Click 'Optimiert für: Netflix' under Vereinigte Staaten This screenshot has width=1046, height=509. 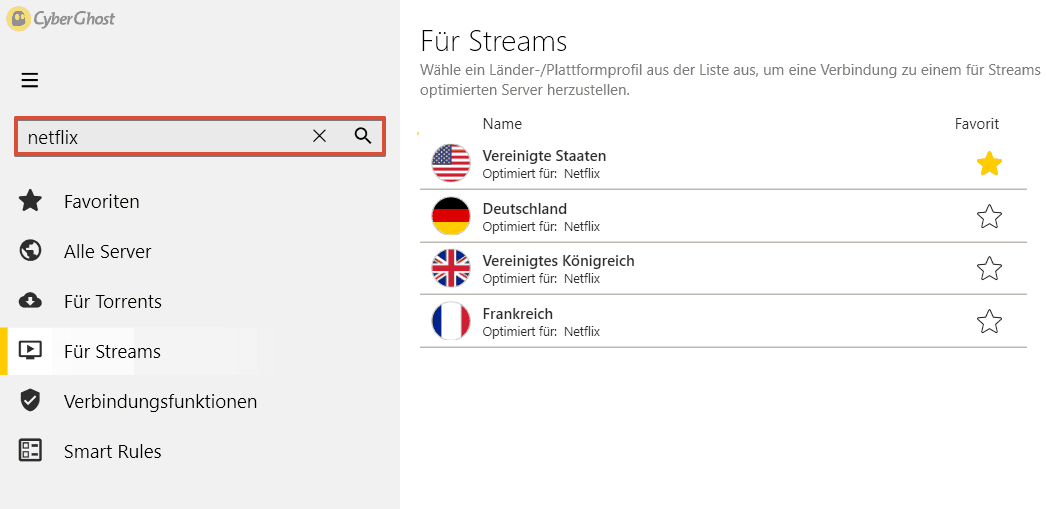541,174
